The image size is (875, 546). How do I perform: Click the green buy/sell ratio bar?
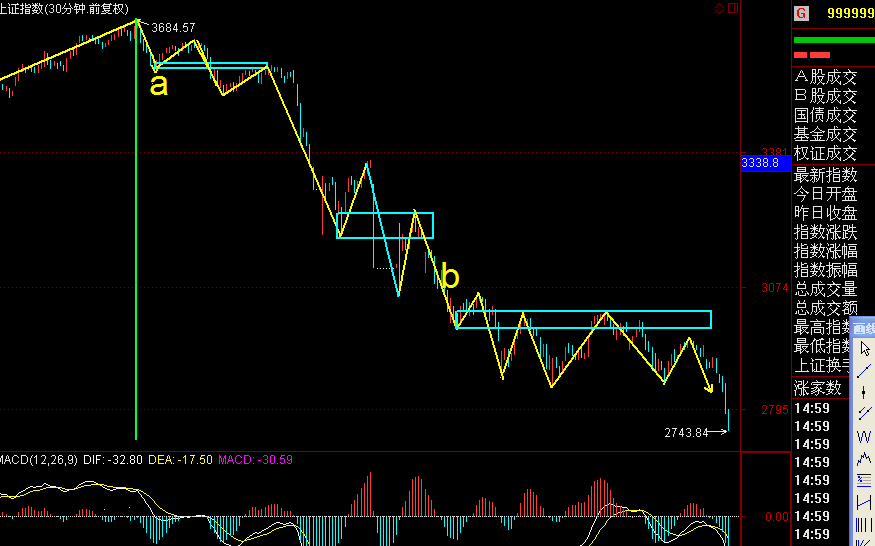(x=834, y=40)
